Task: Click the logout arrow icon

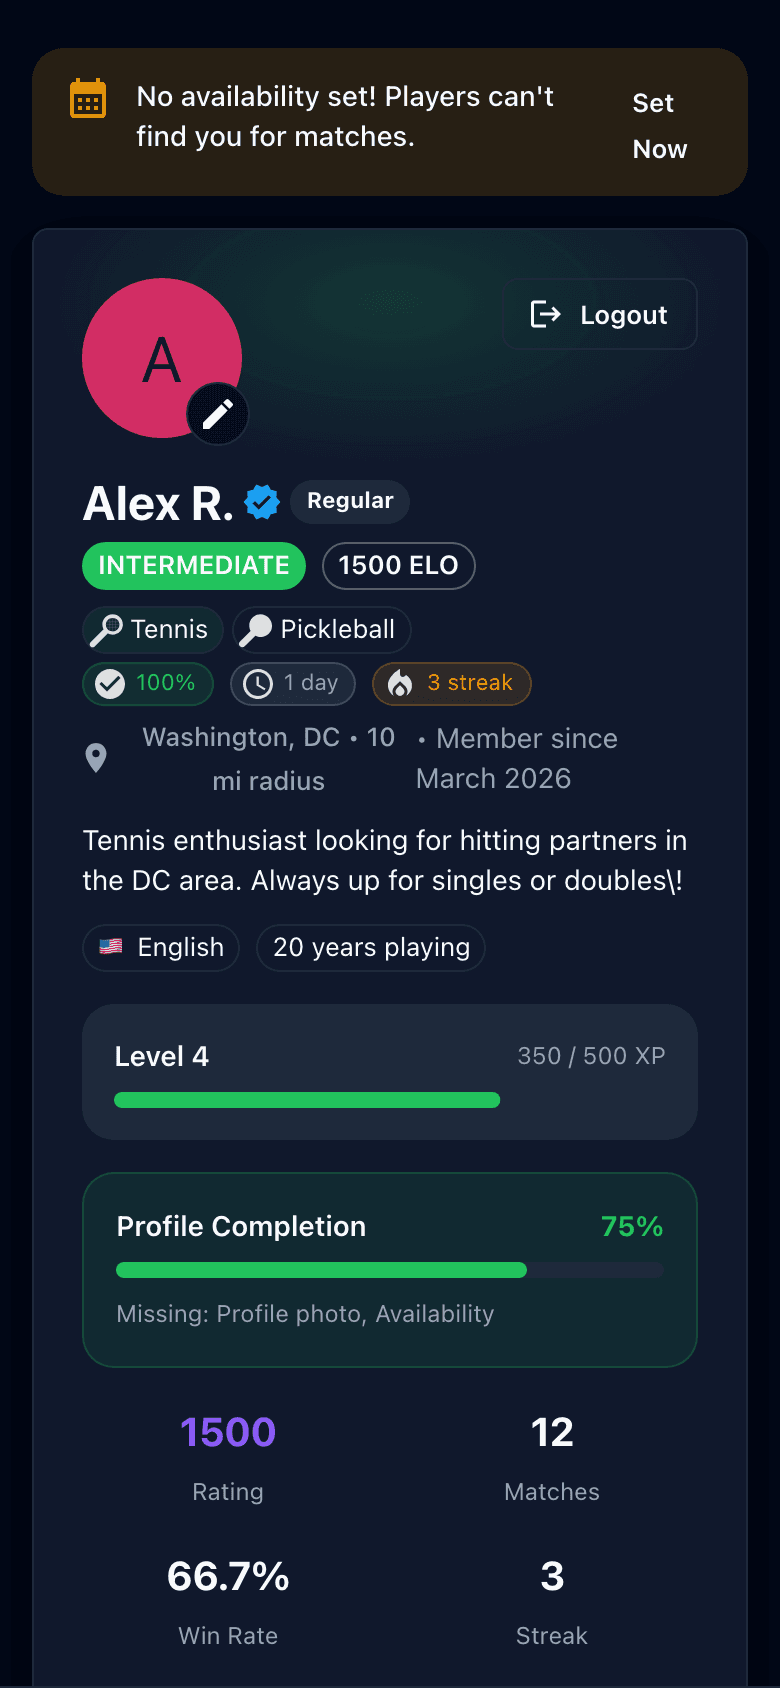Action: coord(545,314)
